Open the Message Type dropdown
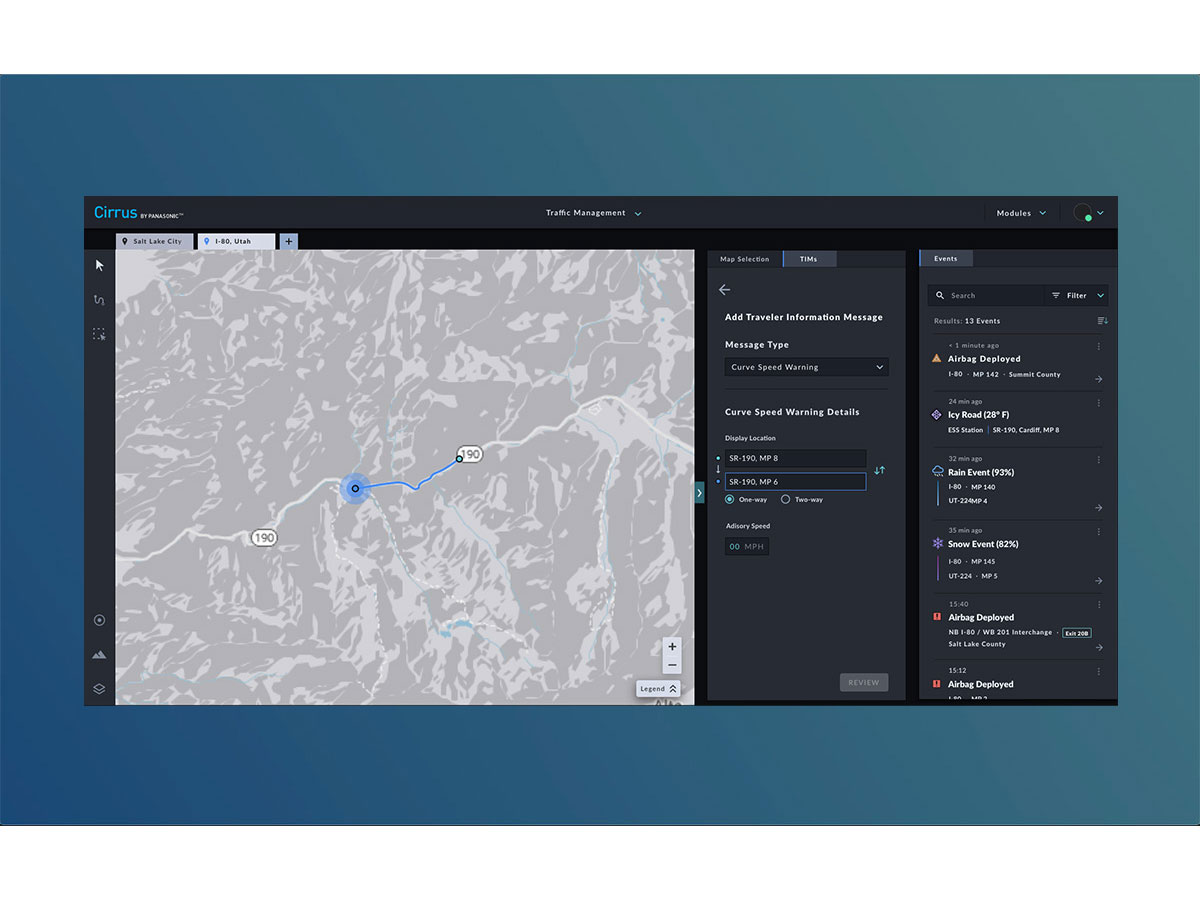This screenshot has width=1200, height=900. tap(806, 367)
